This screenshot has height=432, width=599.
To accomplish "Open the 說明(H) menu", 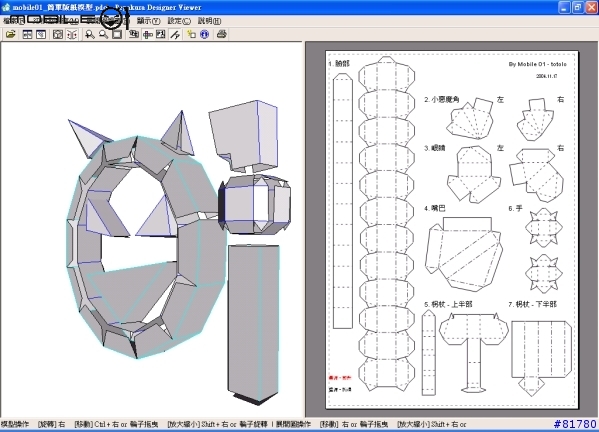I will pos(209,21).
